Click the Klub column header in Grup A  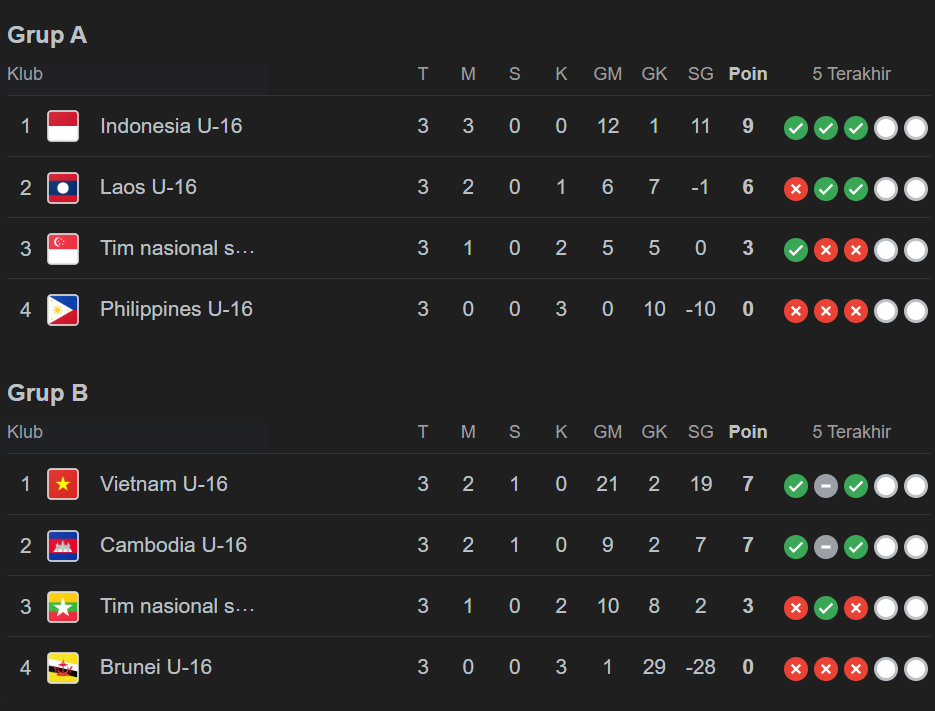coord(25,74)
